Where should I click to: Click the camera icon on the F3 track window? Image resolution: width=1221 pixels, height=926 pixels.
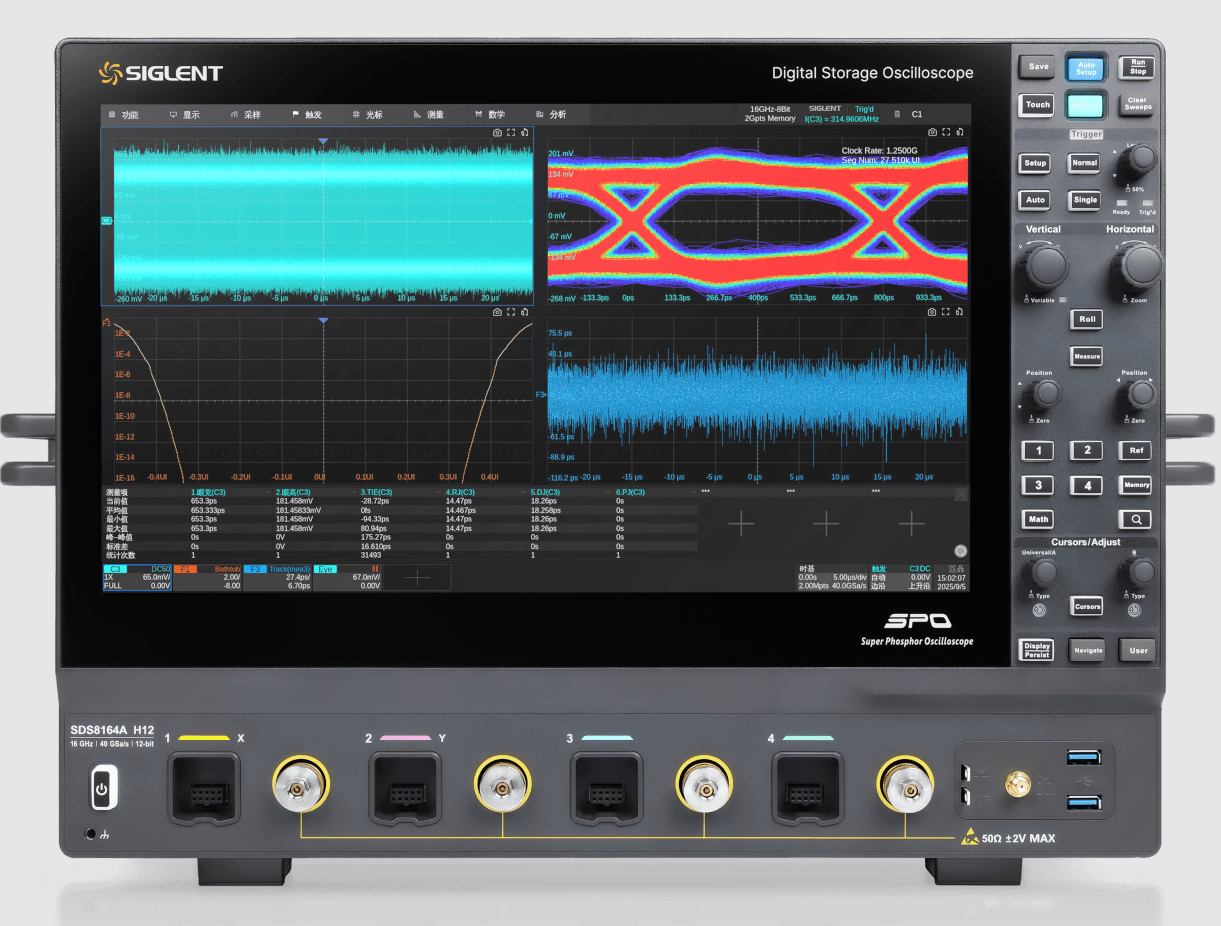932,313
